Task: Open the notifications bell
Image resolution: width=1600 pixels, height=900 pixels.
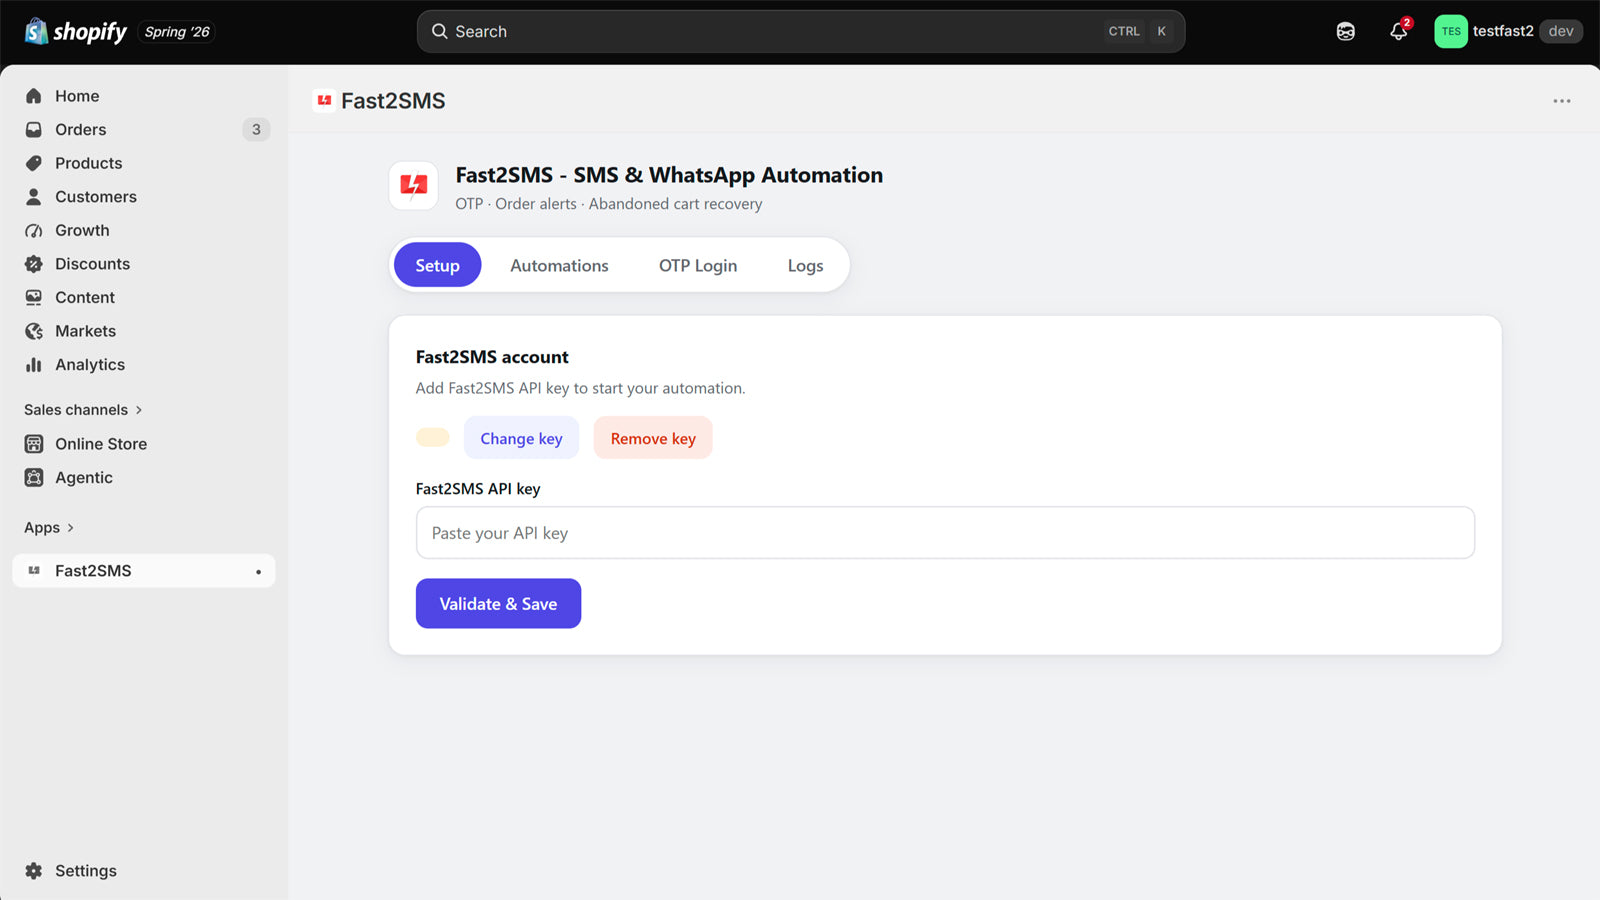Action: 1399,32
